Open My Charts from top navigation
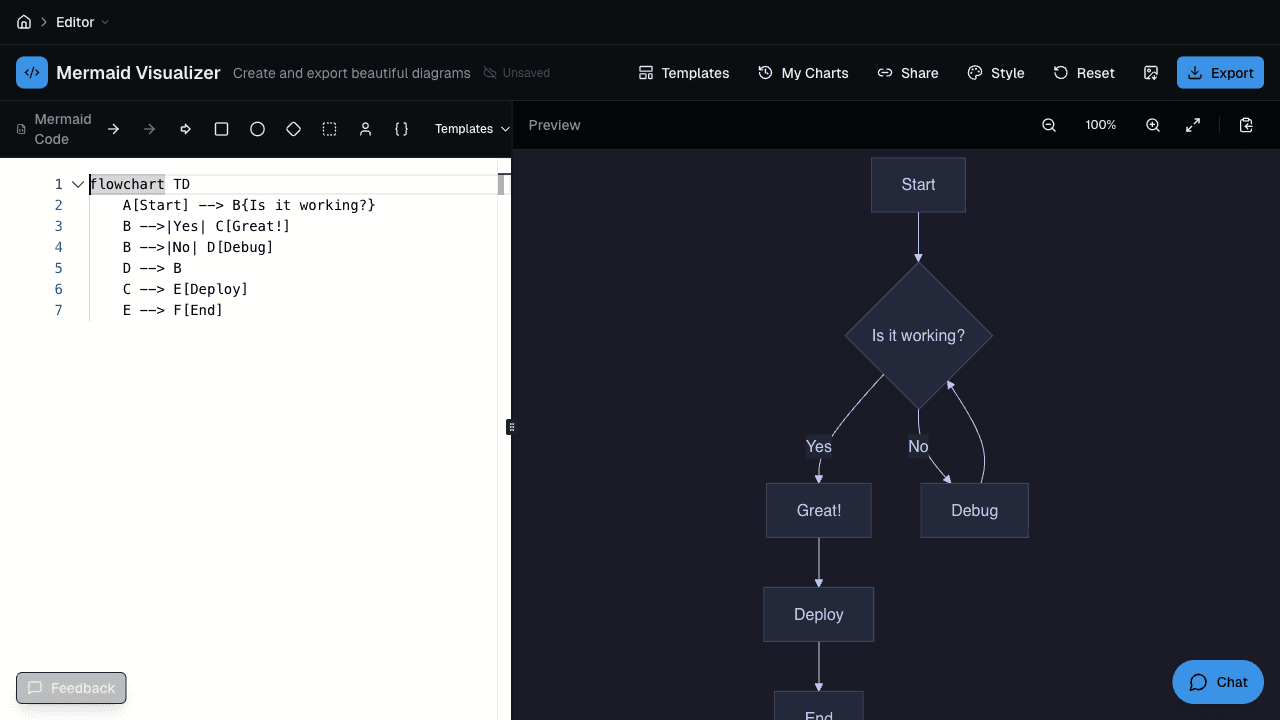 (803, 73)
